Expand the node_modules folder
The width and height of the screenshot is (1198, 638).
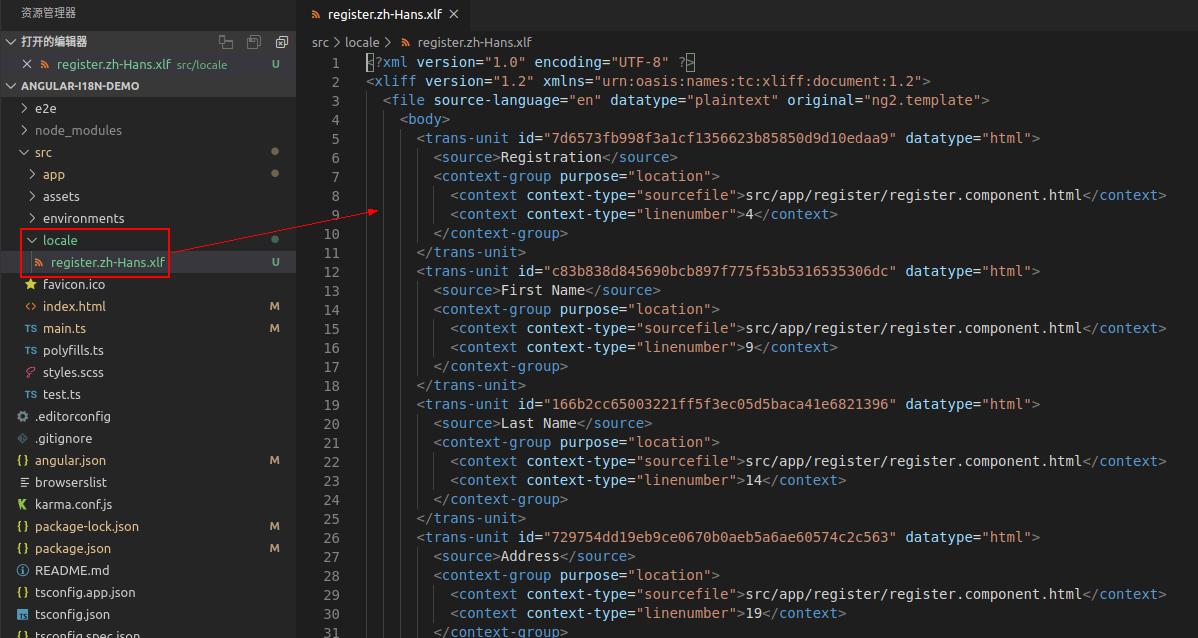click(x=78, y=130)
